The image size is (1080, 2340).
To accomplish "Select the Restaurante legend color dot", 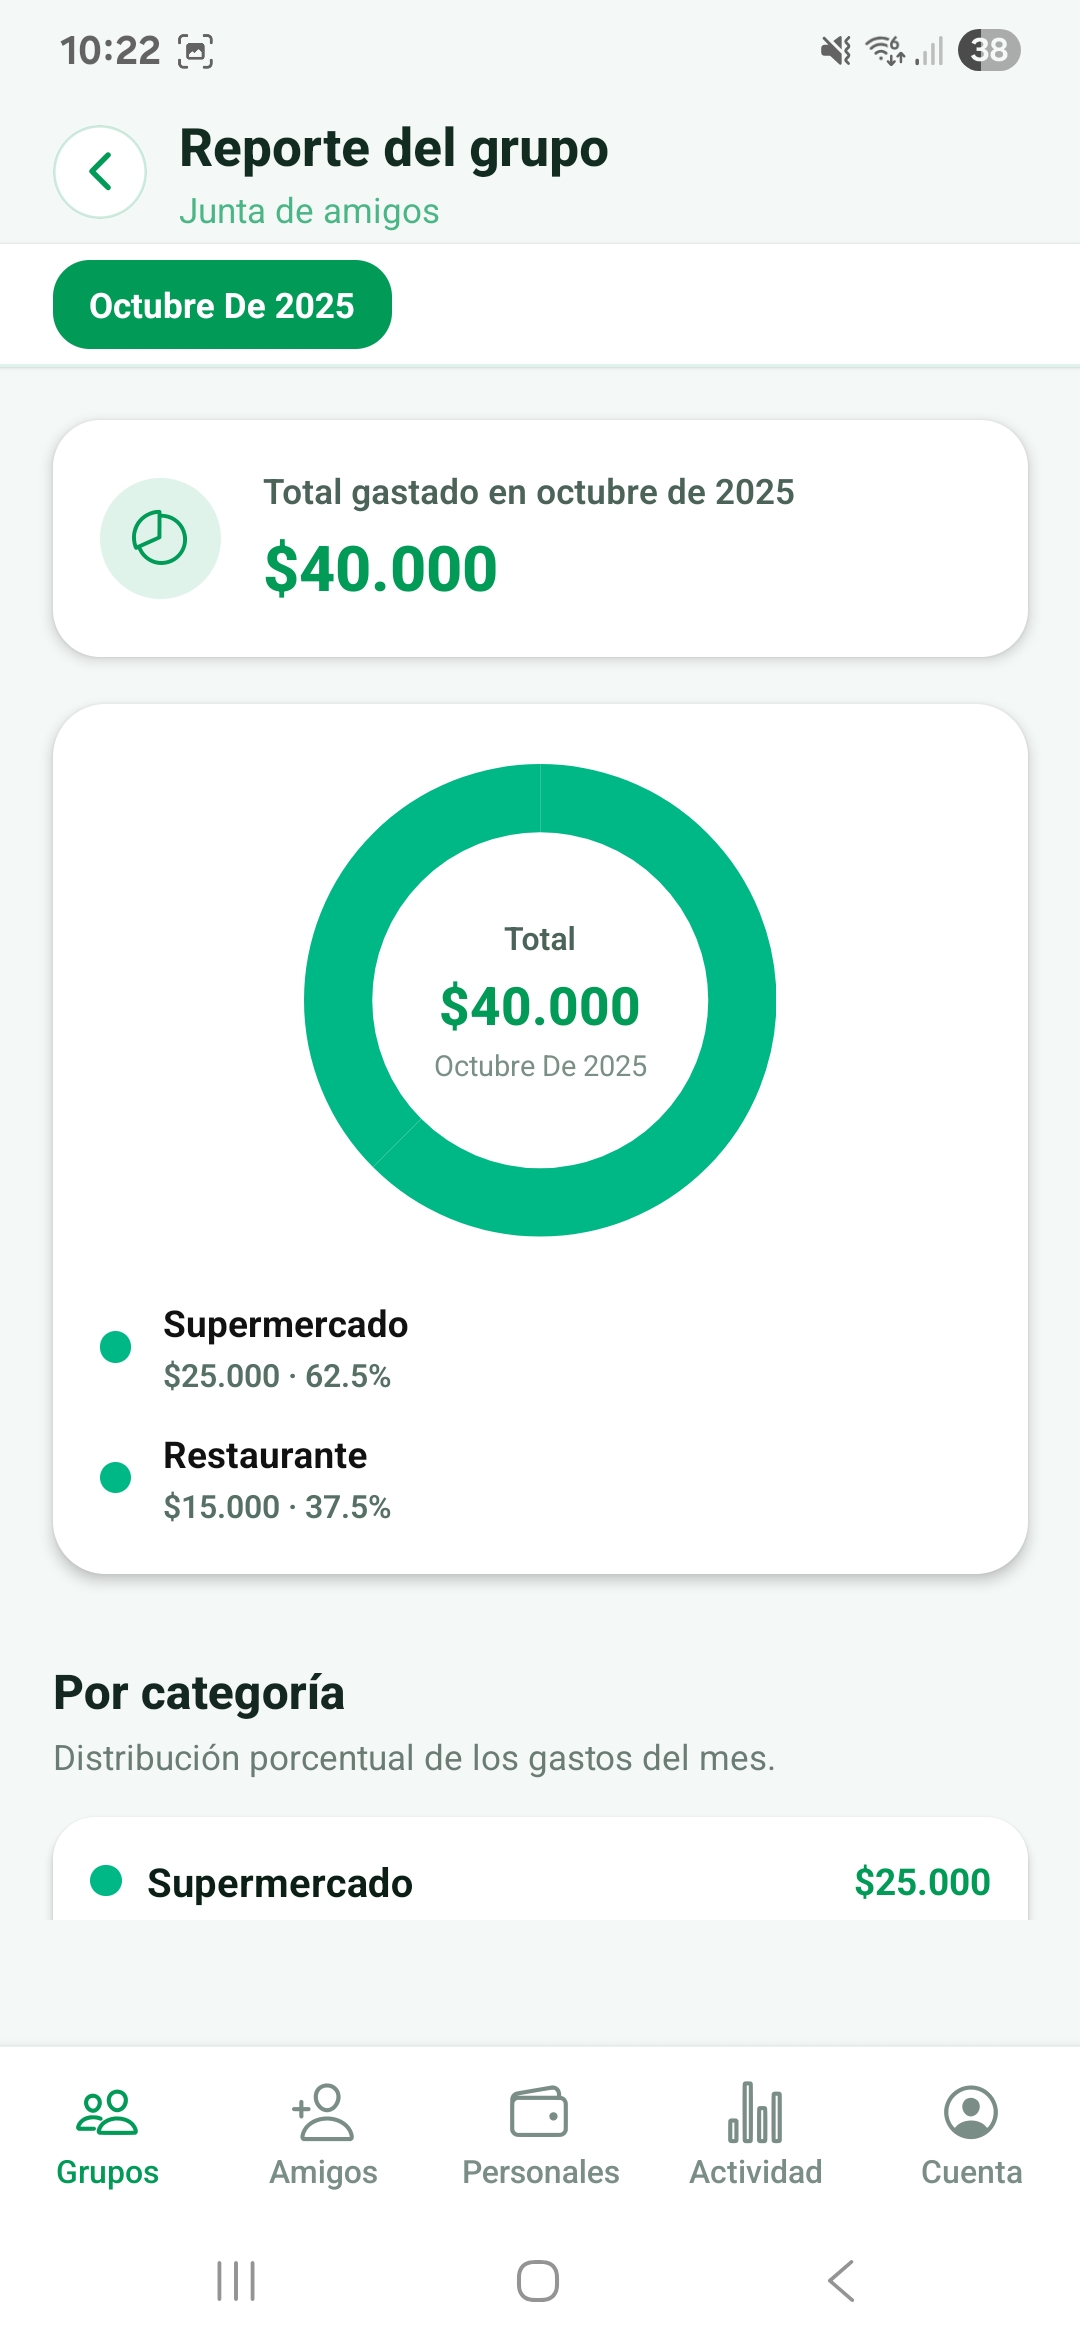I will pos(116,1477).
